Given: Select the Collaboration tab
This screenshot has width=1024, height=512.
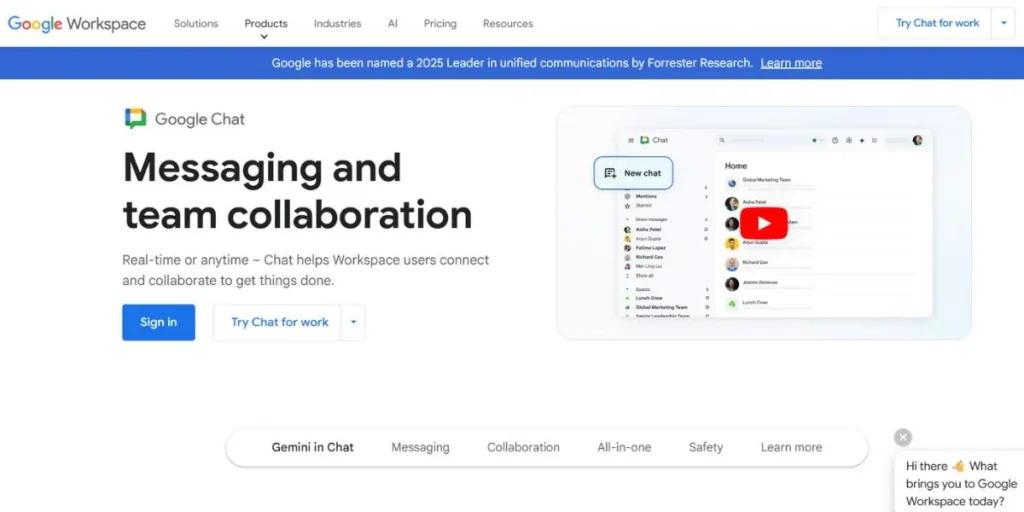Looking at the screenshot, I should [523, 447].
